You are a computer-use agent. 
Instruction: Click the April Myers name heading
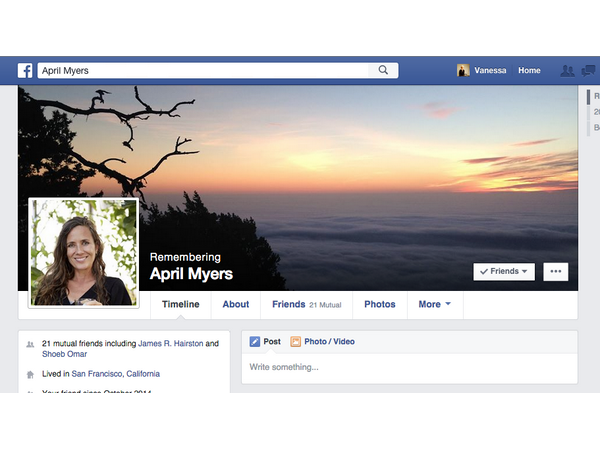[x=191, y=274]
